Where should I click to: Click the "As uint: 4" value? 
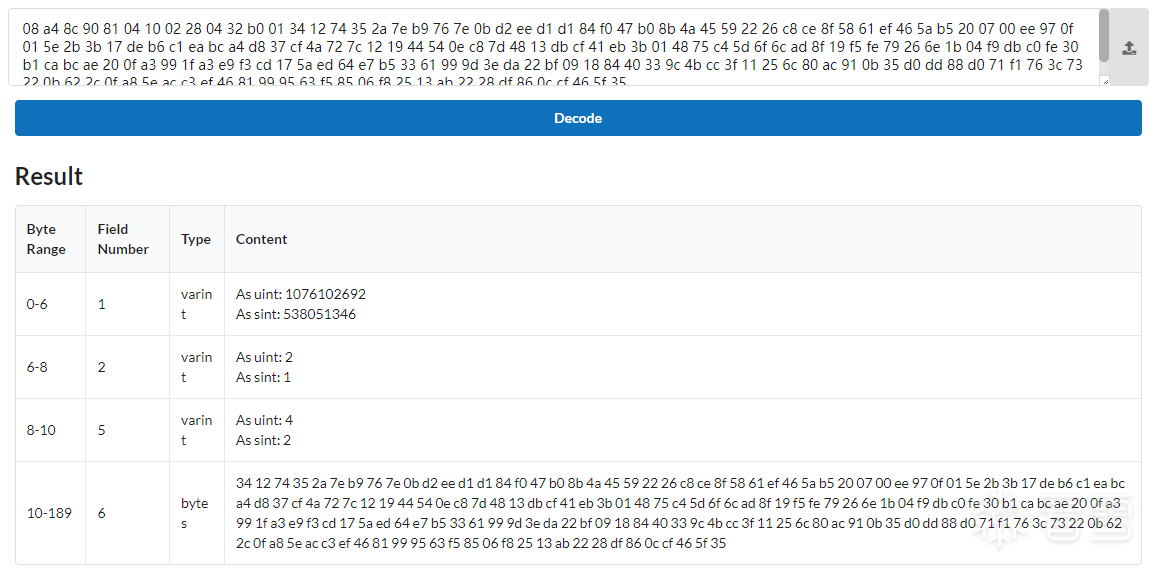[x=264, y=420]
